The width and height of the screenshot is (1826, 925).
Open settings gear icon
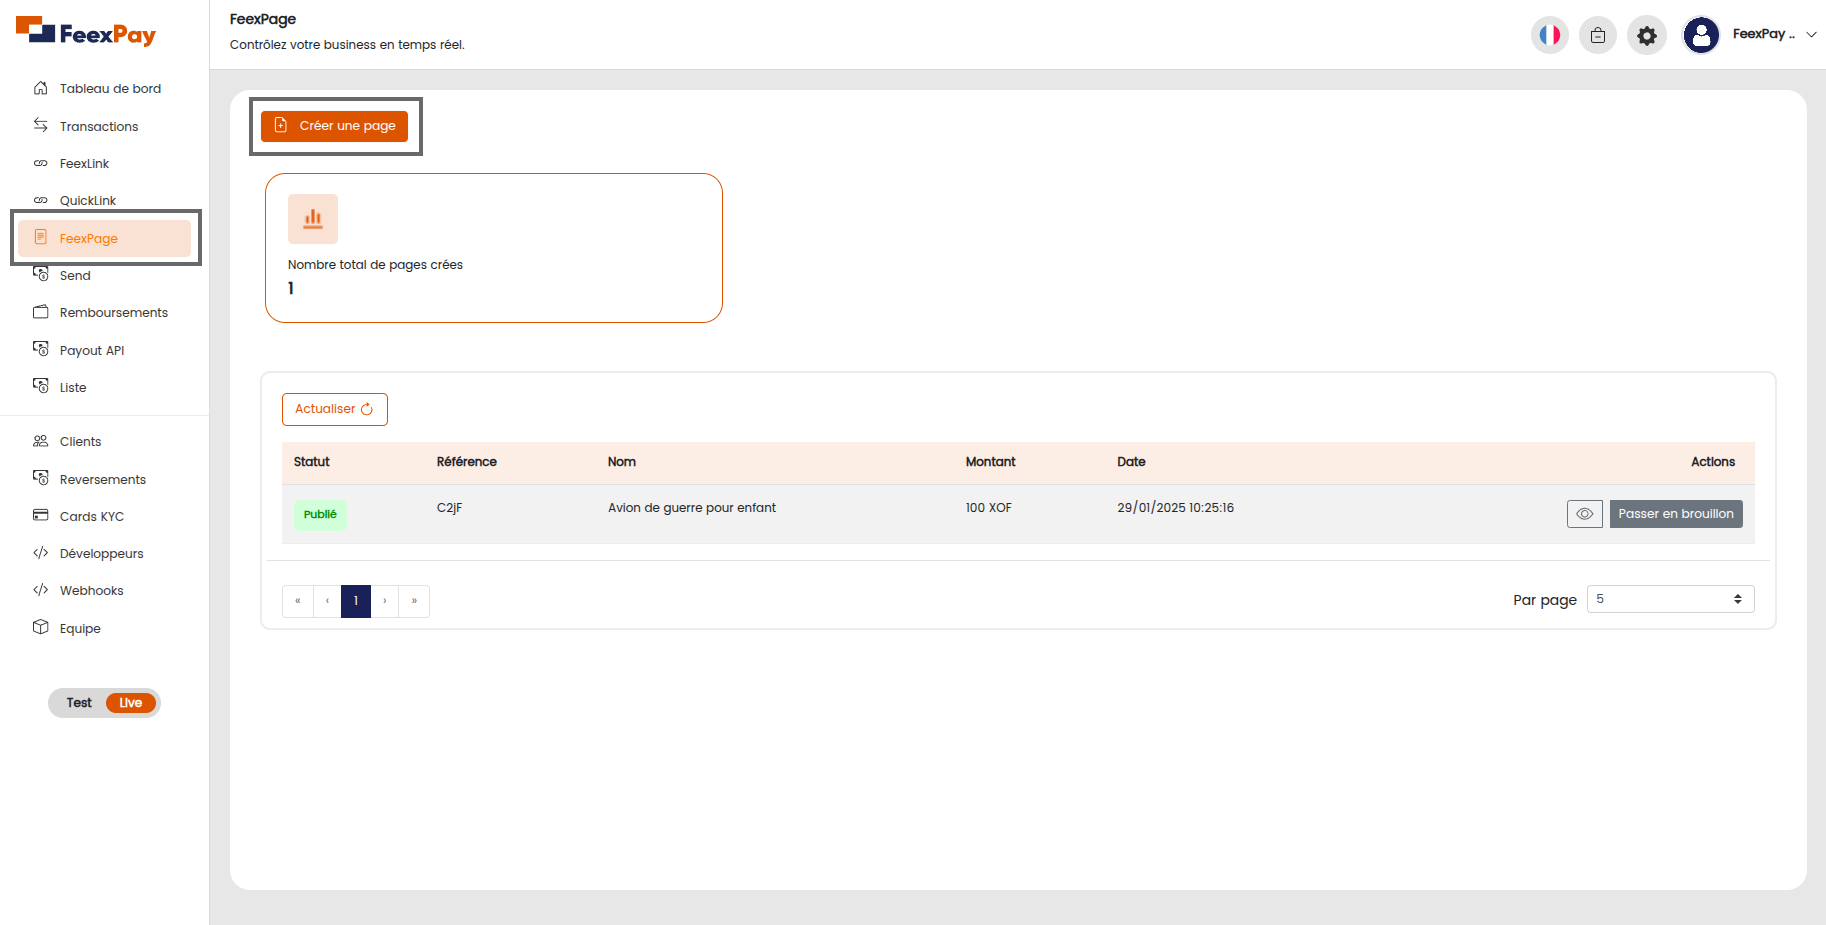(1647, 35)
